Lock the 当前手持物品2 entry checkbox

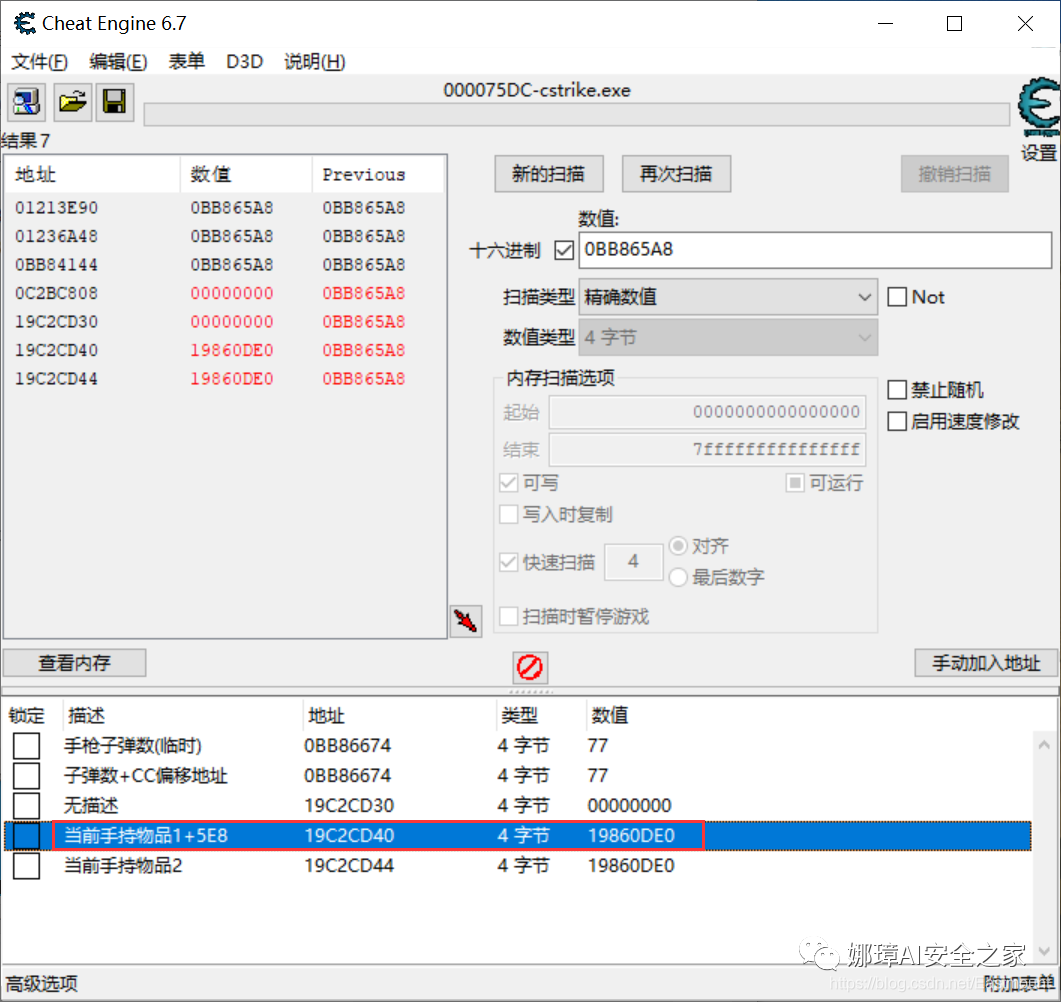pyautogui.click(x=26, y=865)
